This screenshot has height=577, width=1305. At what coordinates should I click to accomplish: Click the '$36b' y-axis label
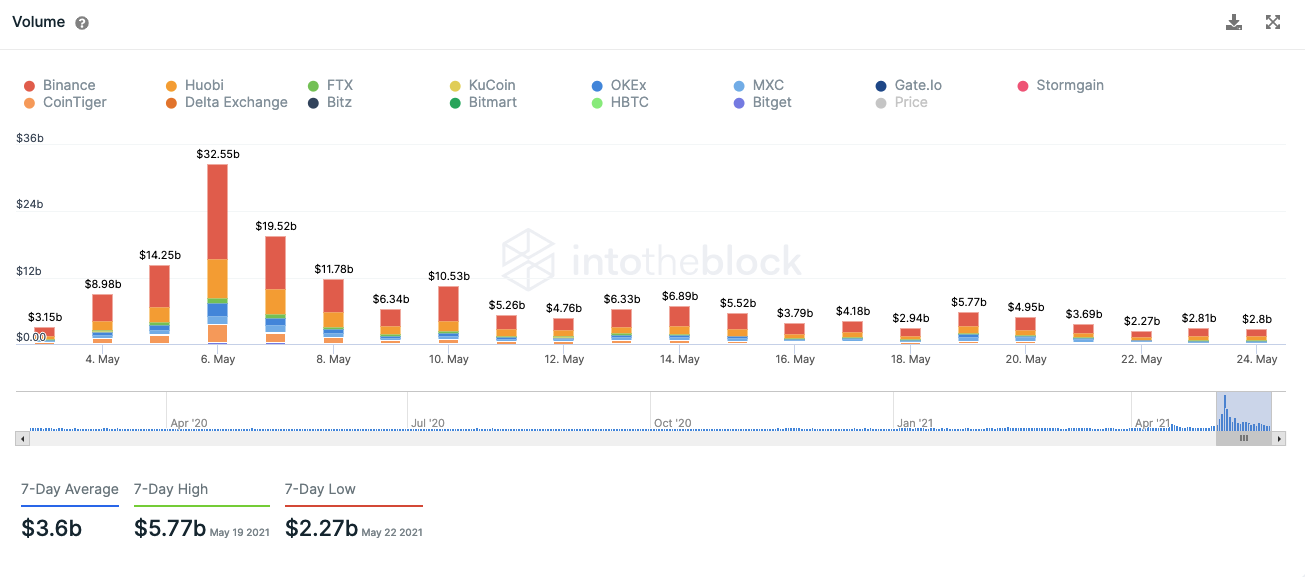[x=30, y=138]
